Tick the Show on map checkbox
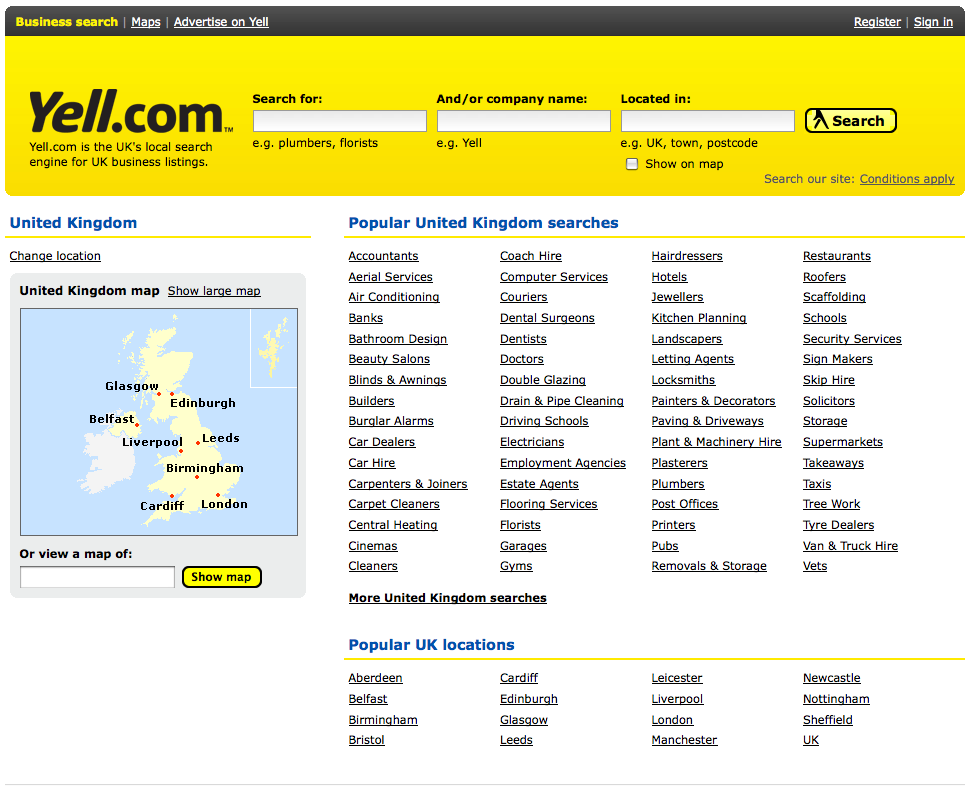This screenshot has height=786, width=968. point(632,164)
